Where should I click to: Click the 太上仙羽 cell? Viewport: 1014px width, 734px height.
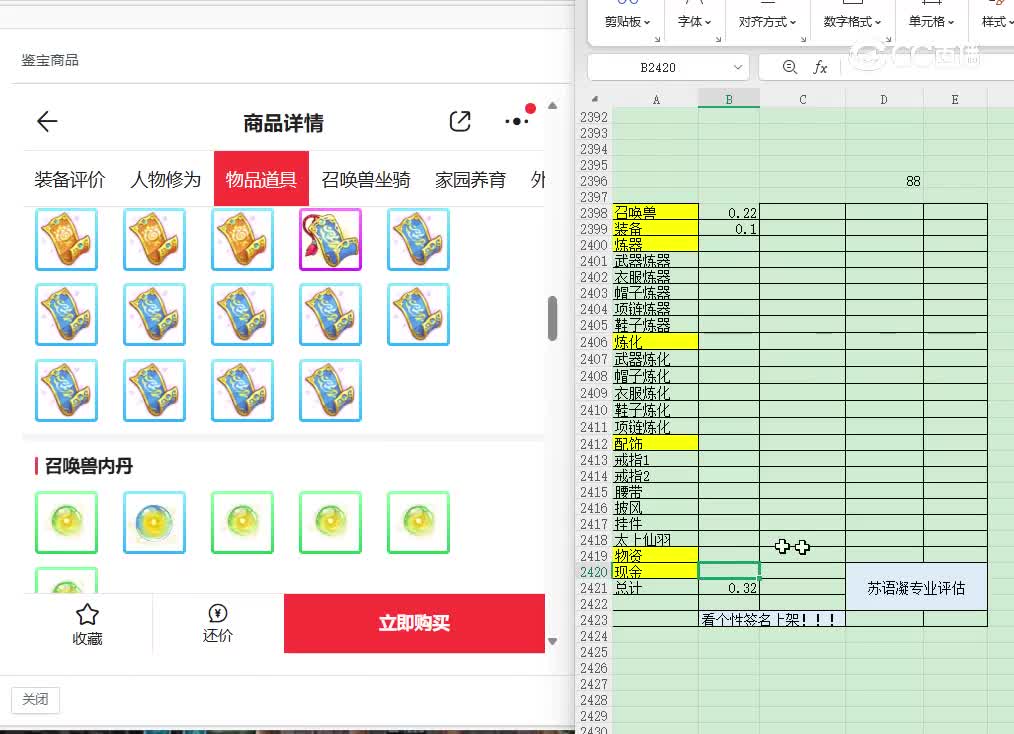coord(656,539)
